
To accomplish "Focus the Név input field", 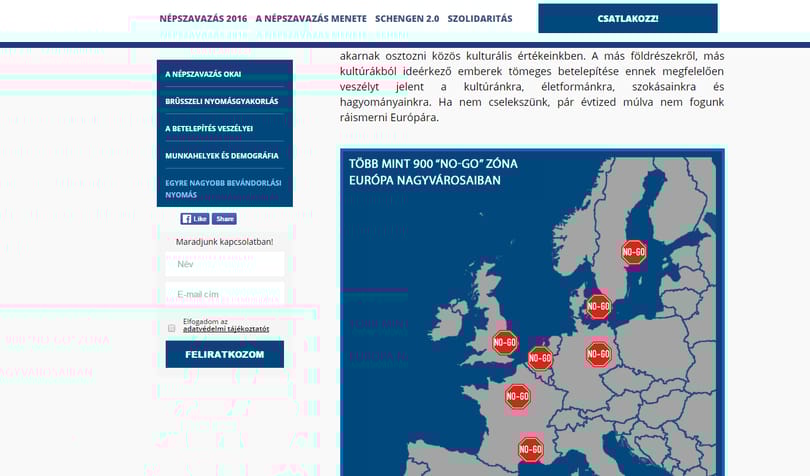I will click(x=225, y=264).
